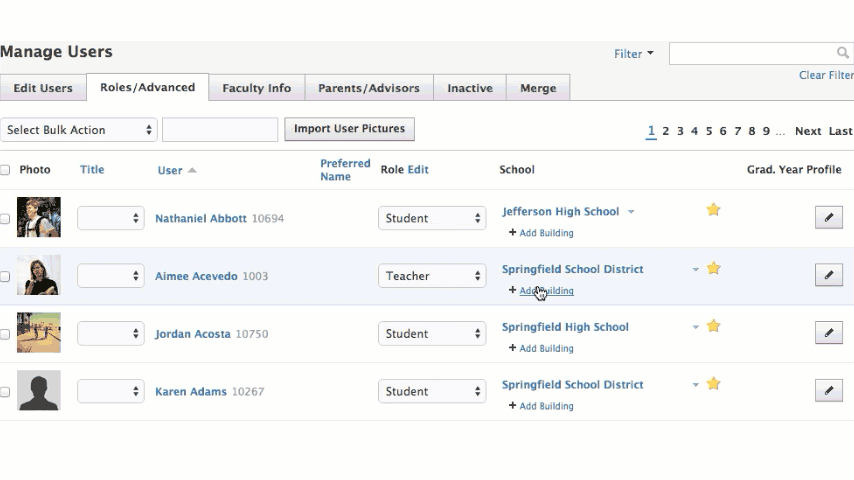Click the sort arrow next to User header
Image resolution: width=854 pixels, height=480 pixels.
pyautogui.click(x=192, y=171)
